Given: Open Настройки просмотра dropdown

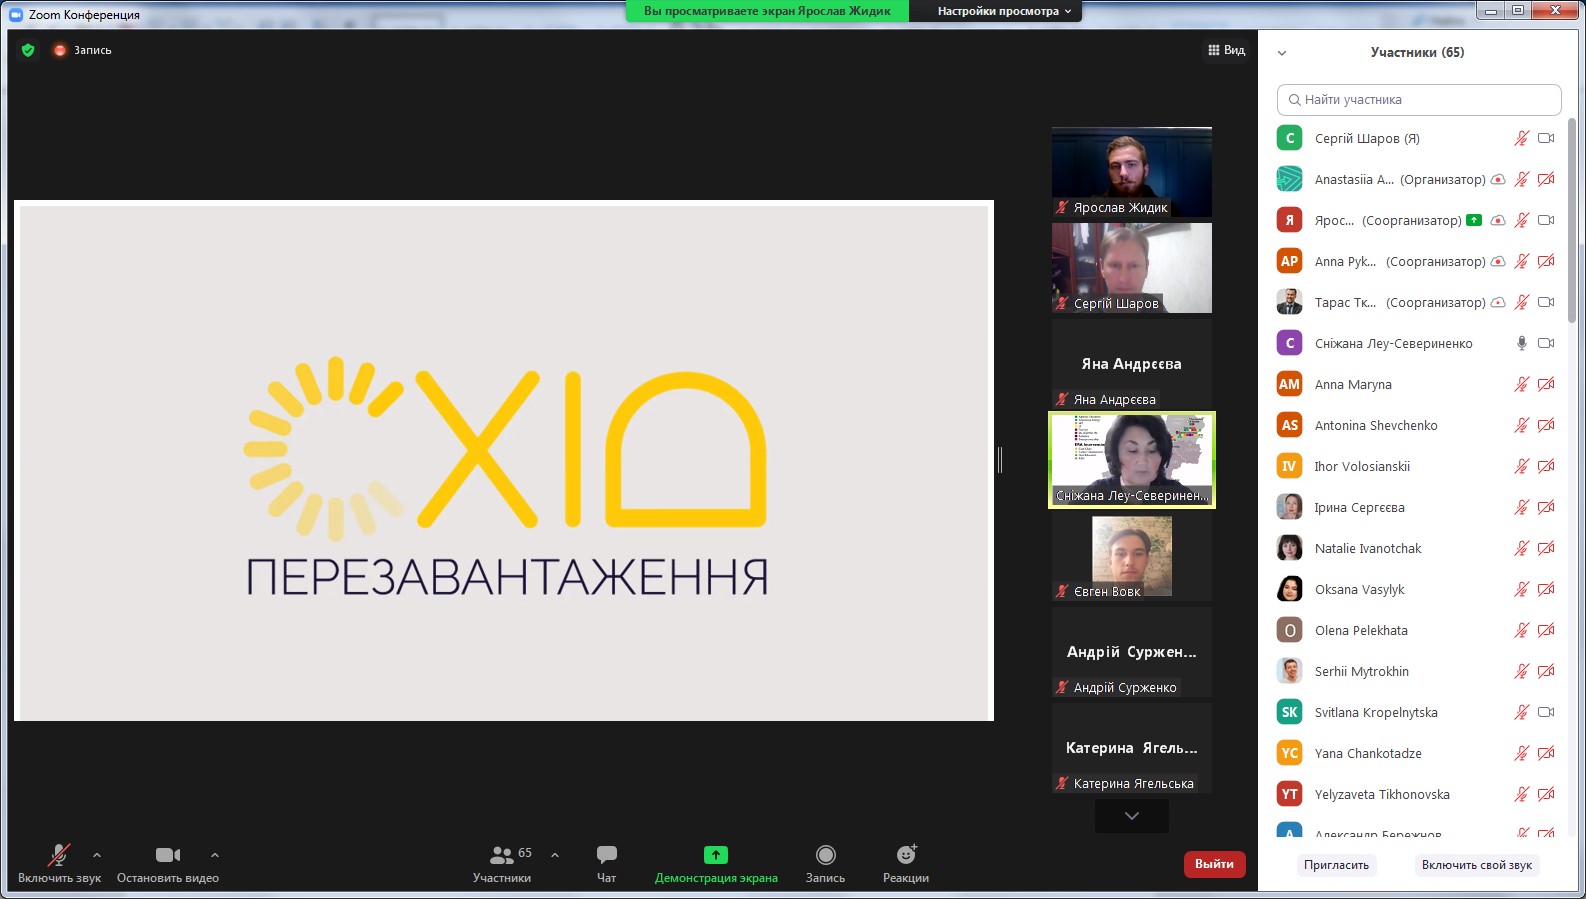Looking at the screenshot, I should pyautogui.click(x=1004, y=11).
